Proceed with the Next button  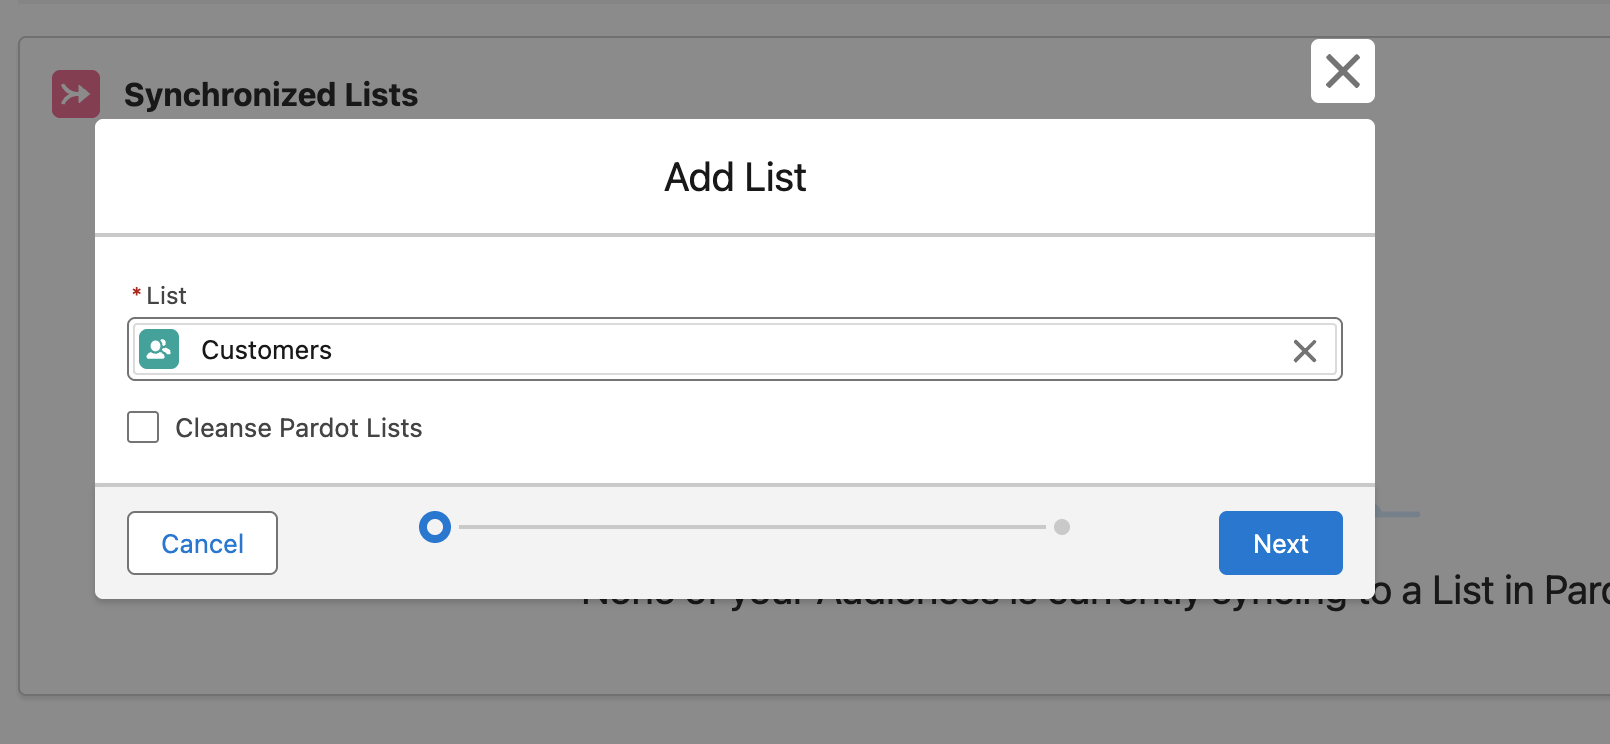1280,543
